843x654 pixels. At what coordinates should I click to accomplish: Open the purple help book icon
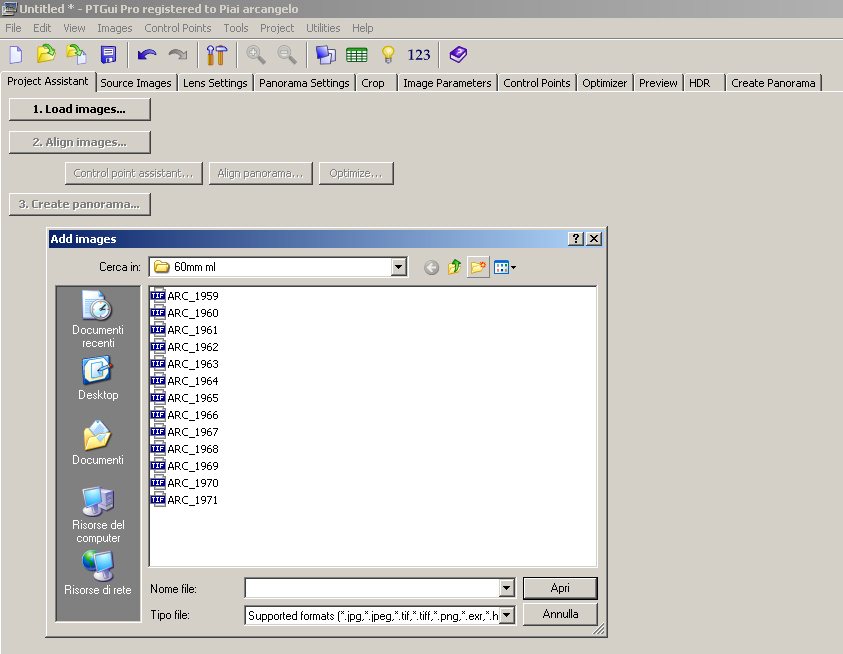point(458,54)
